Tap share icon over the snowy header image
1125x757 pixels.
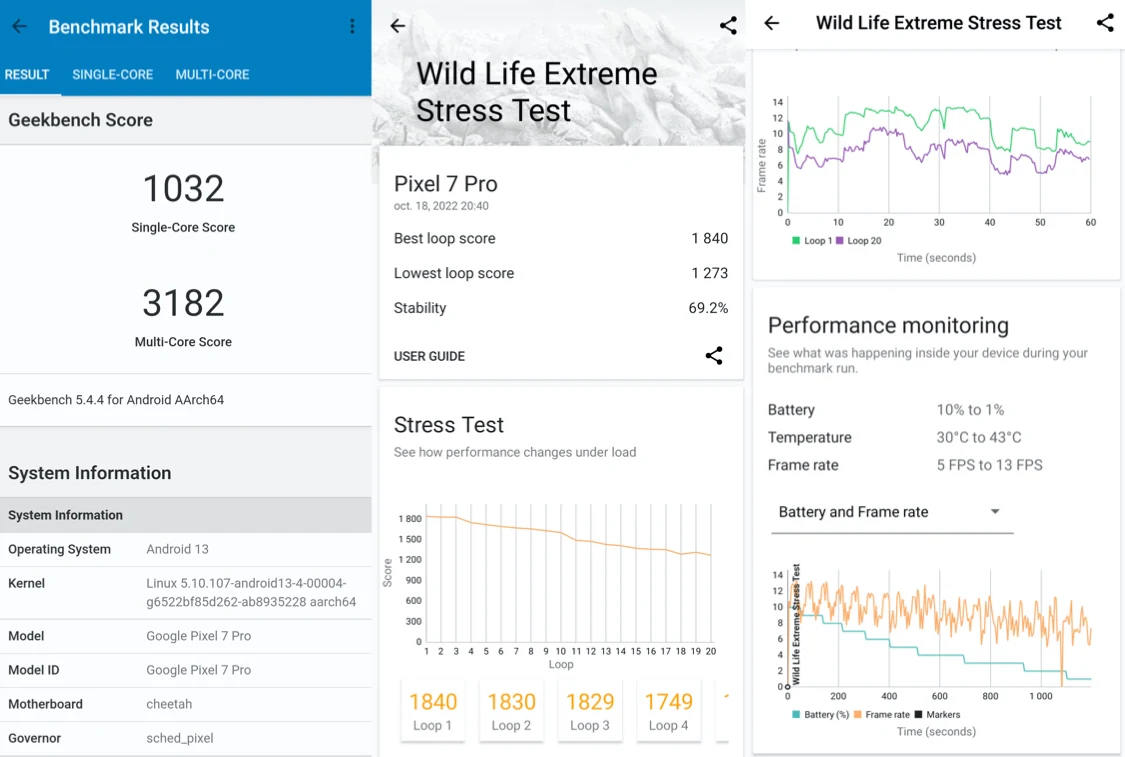(728, 26)
